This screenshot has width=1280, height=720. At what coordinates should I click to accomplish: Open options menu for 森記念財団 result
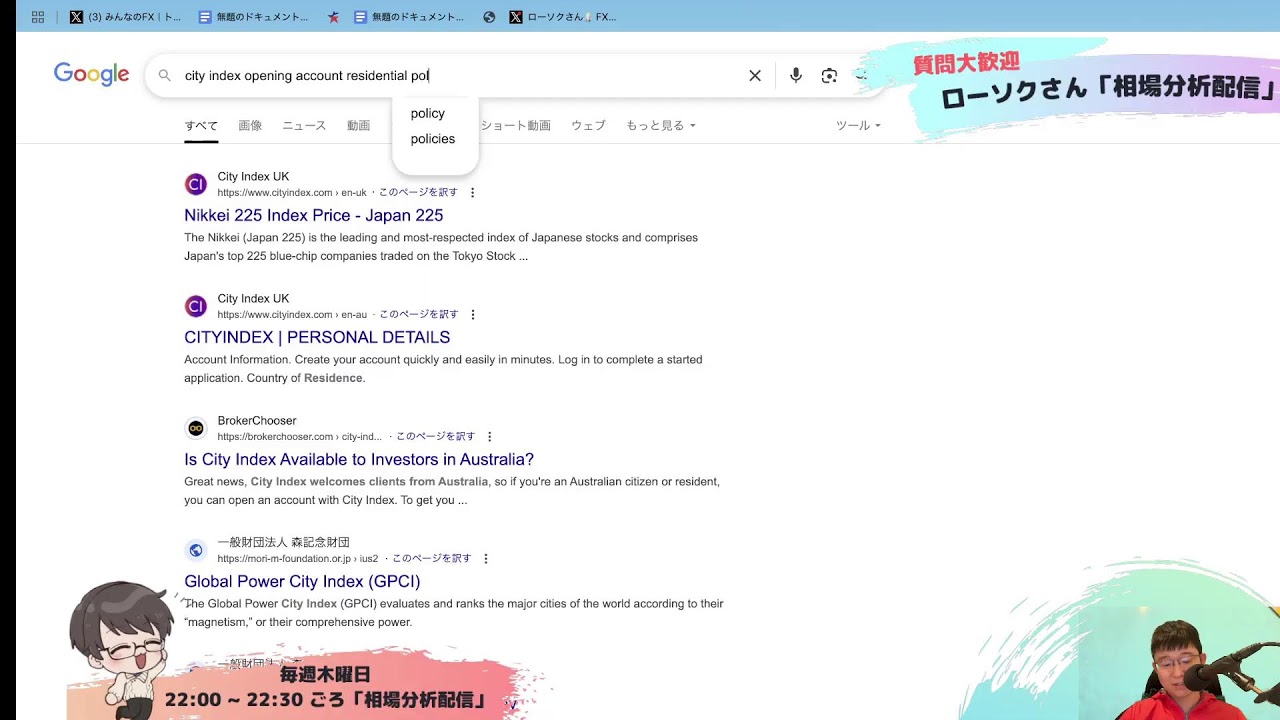[486, 559]
